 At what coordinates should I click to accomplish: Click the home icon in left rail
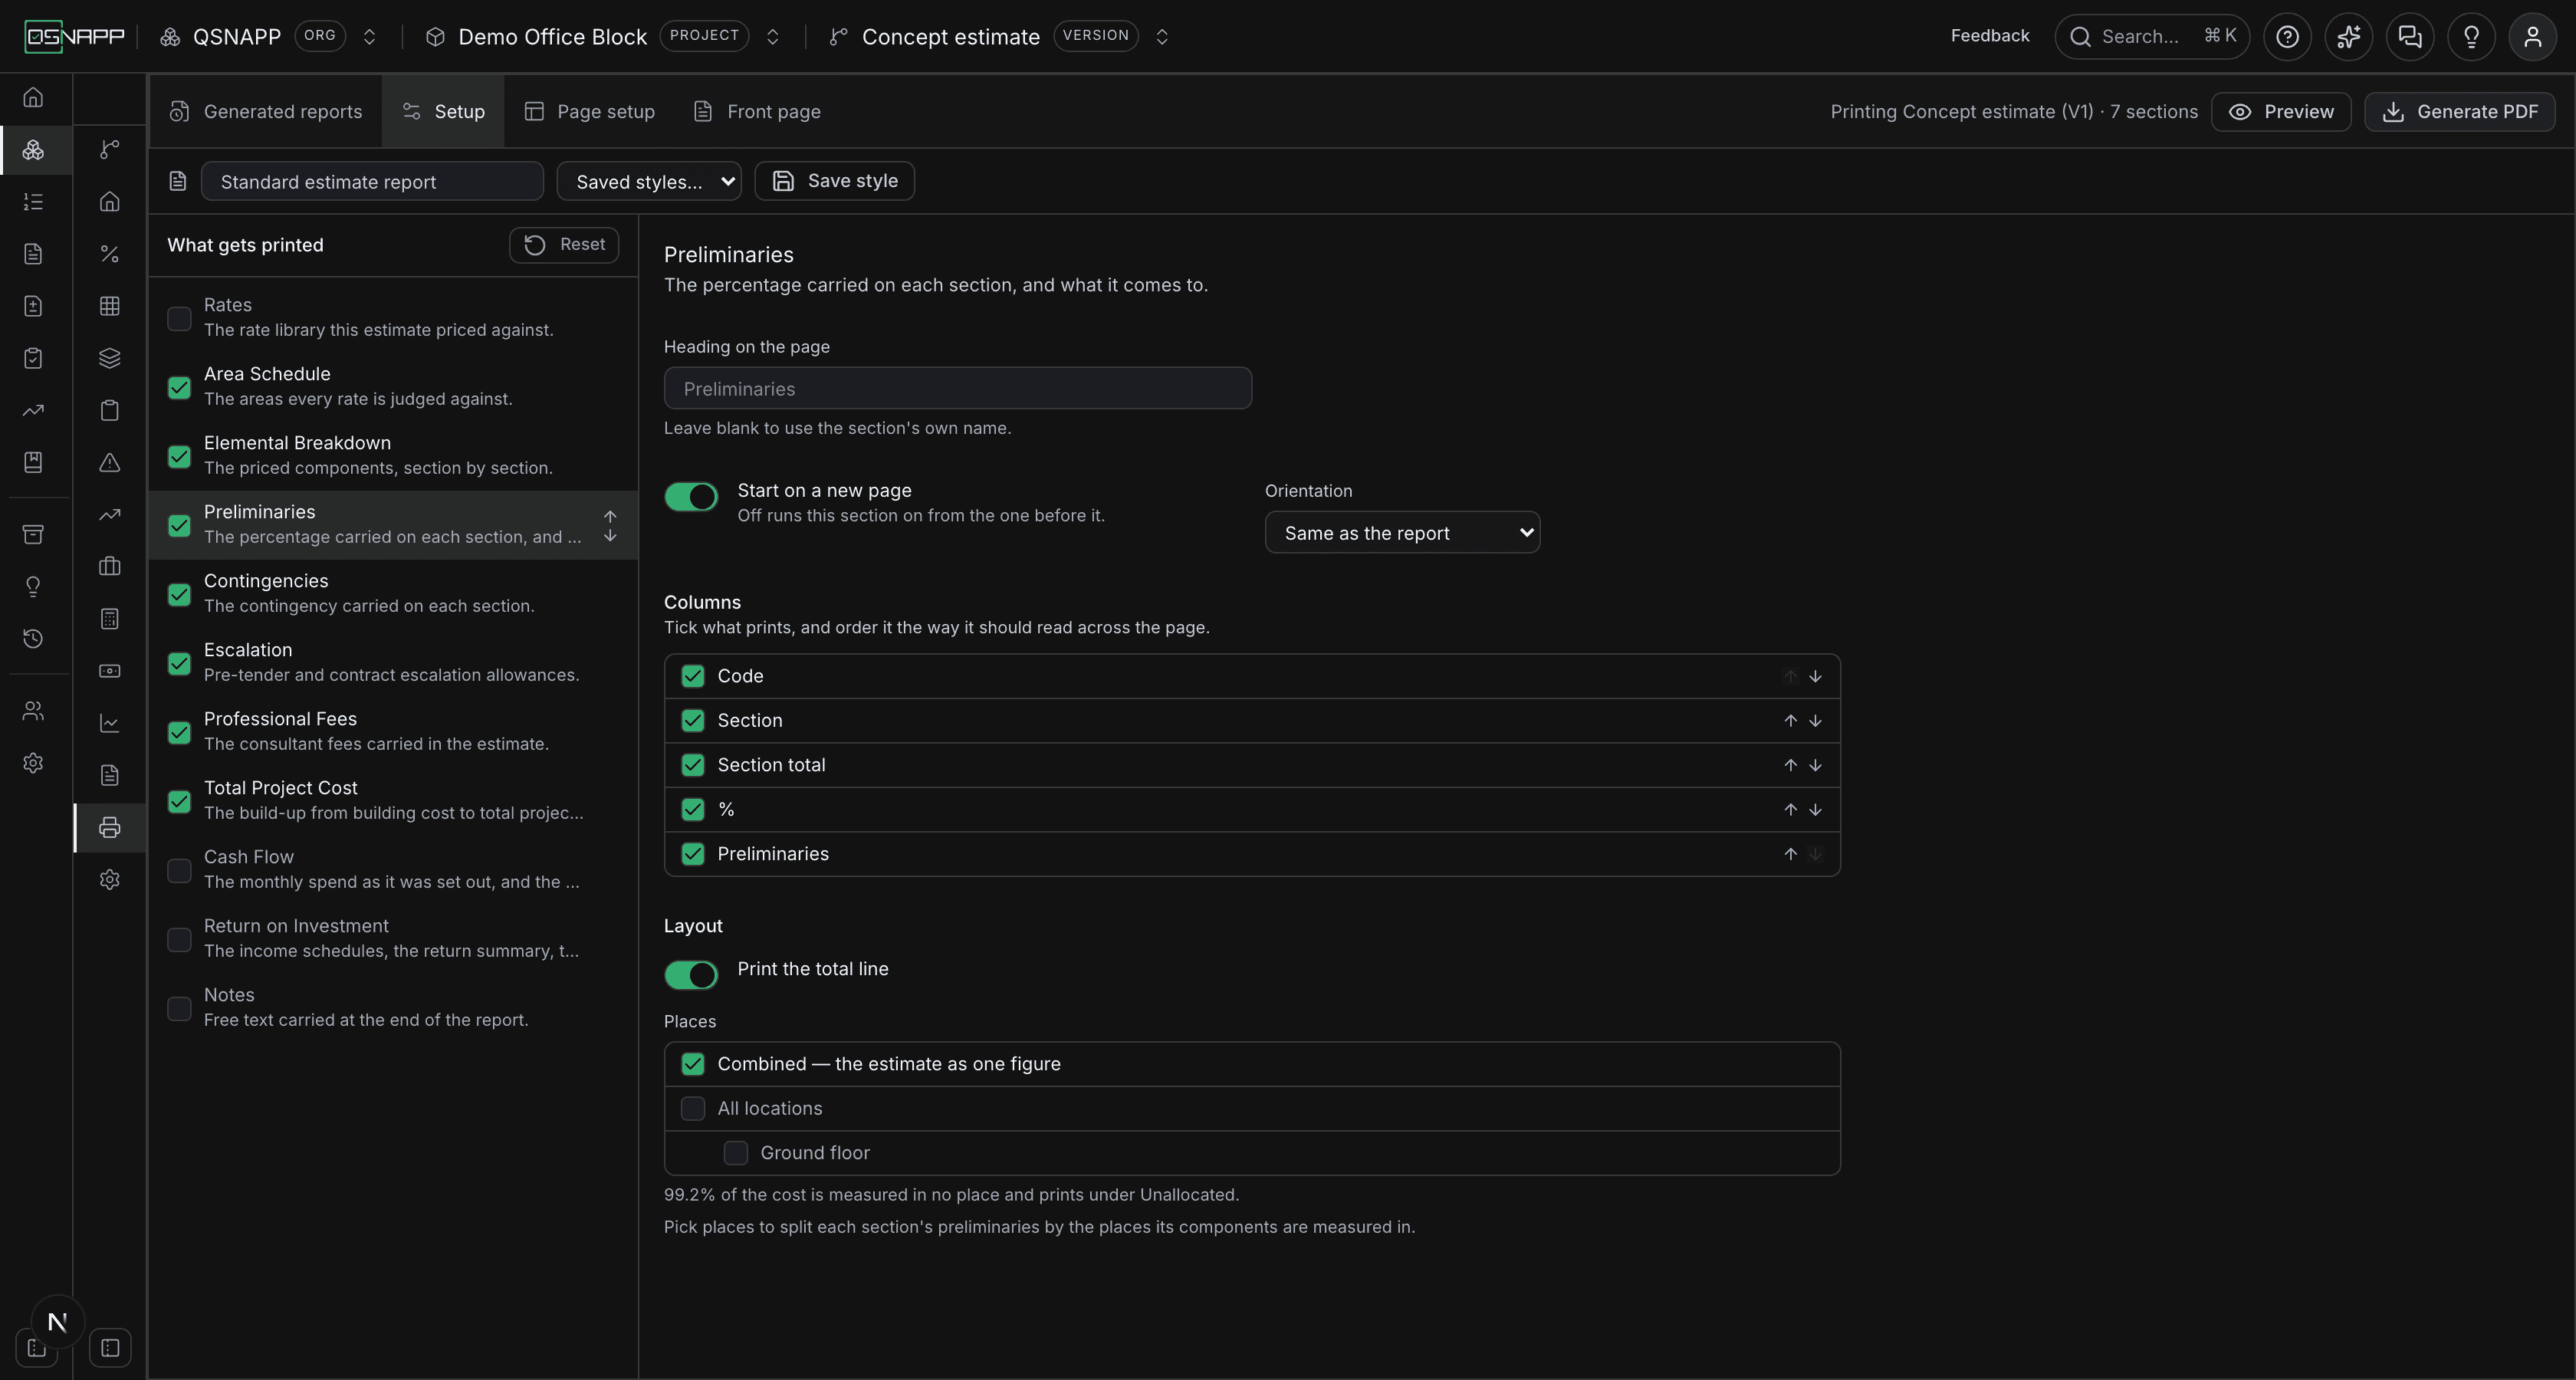coord(33,98)
